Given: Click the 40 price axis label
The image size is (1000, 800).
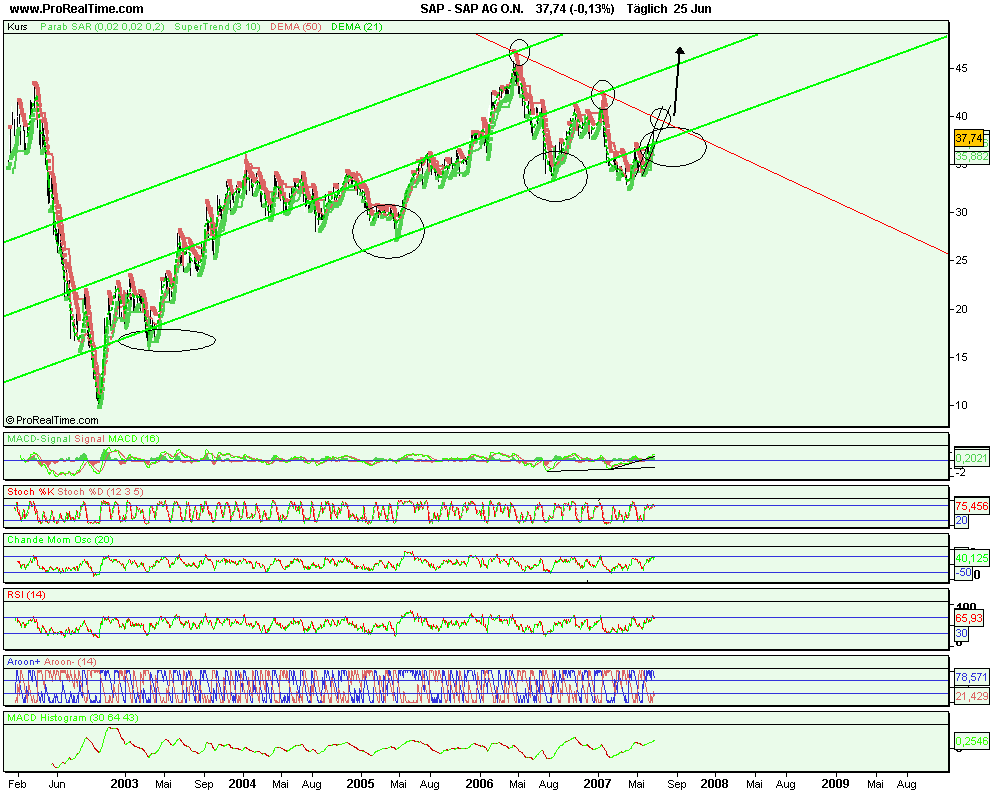Looking at the screenshot, I should (960, 116).
